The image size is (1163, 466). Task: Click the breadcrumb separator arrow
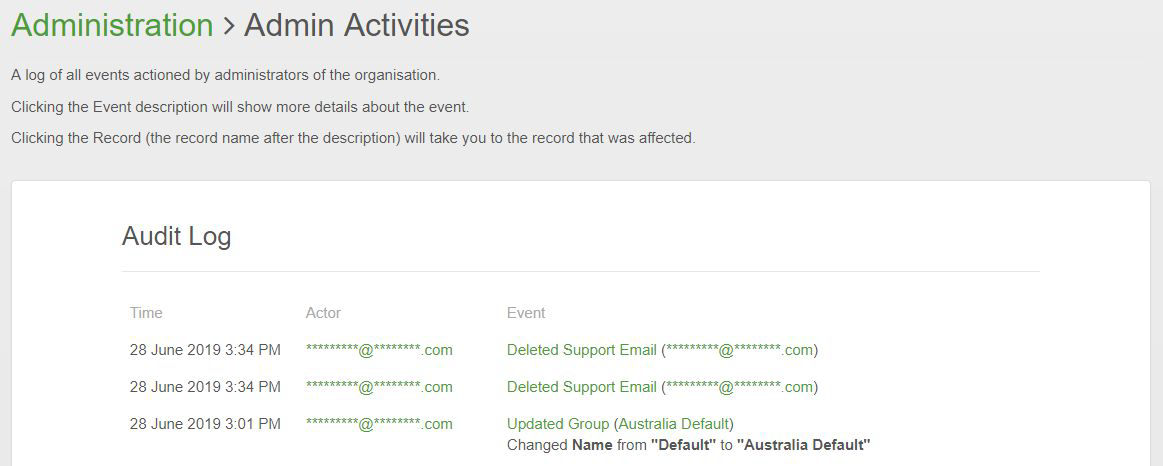229,27
